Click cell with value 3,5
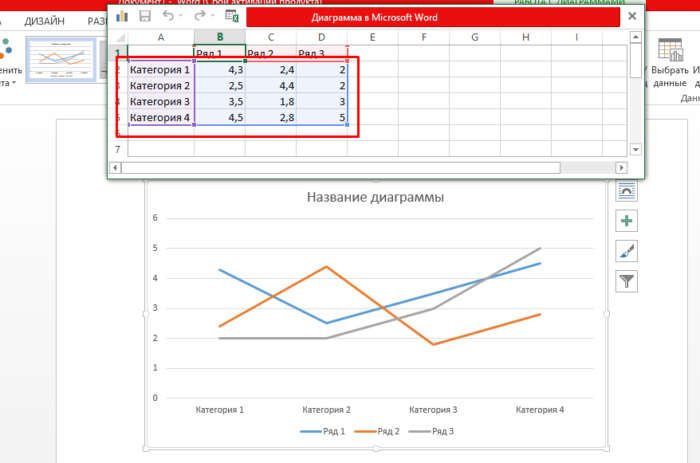This screenshot has height=463, width=700. pos(220,102)
